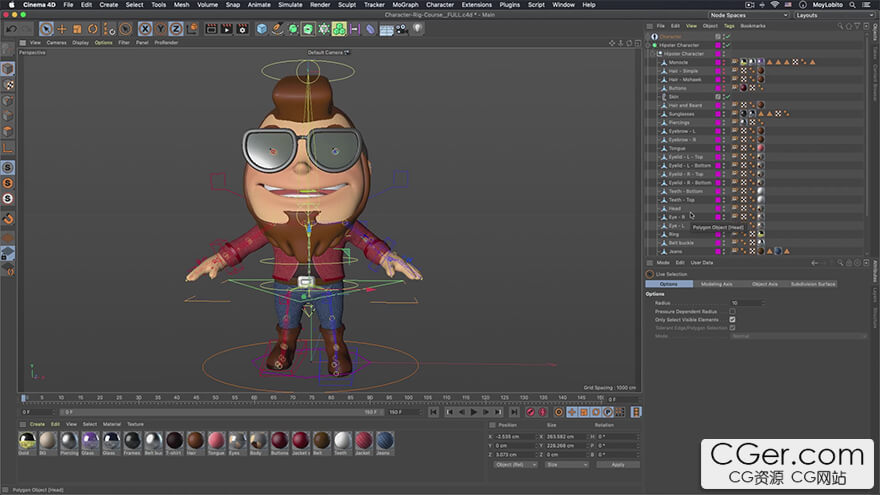Toggle the Y axis lock
The width and height of the screenshot is (880, 495).
click(161, 29)
